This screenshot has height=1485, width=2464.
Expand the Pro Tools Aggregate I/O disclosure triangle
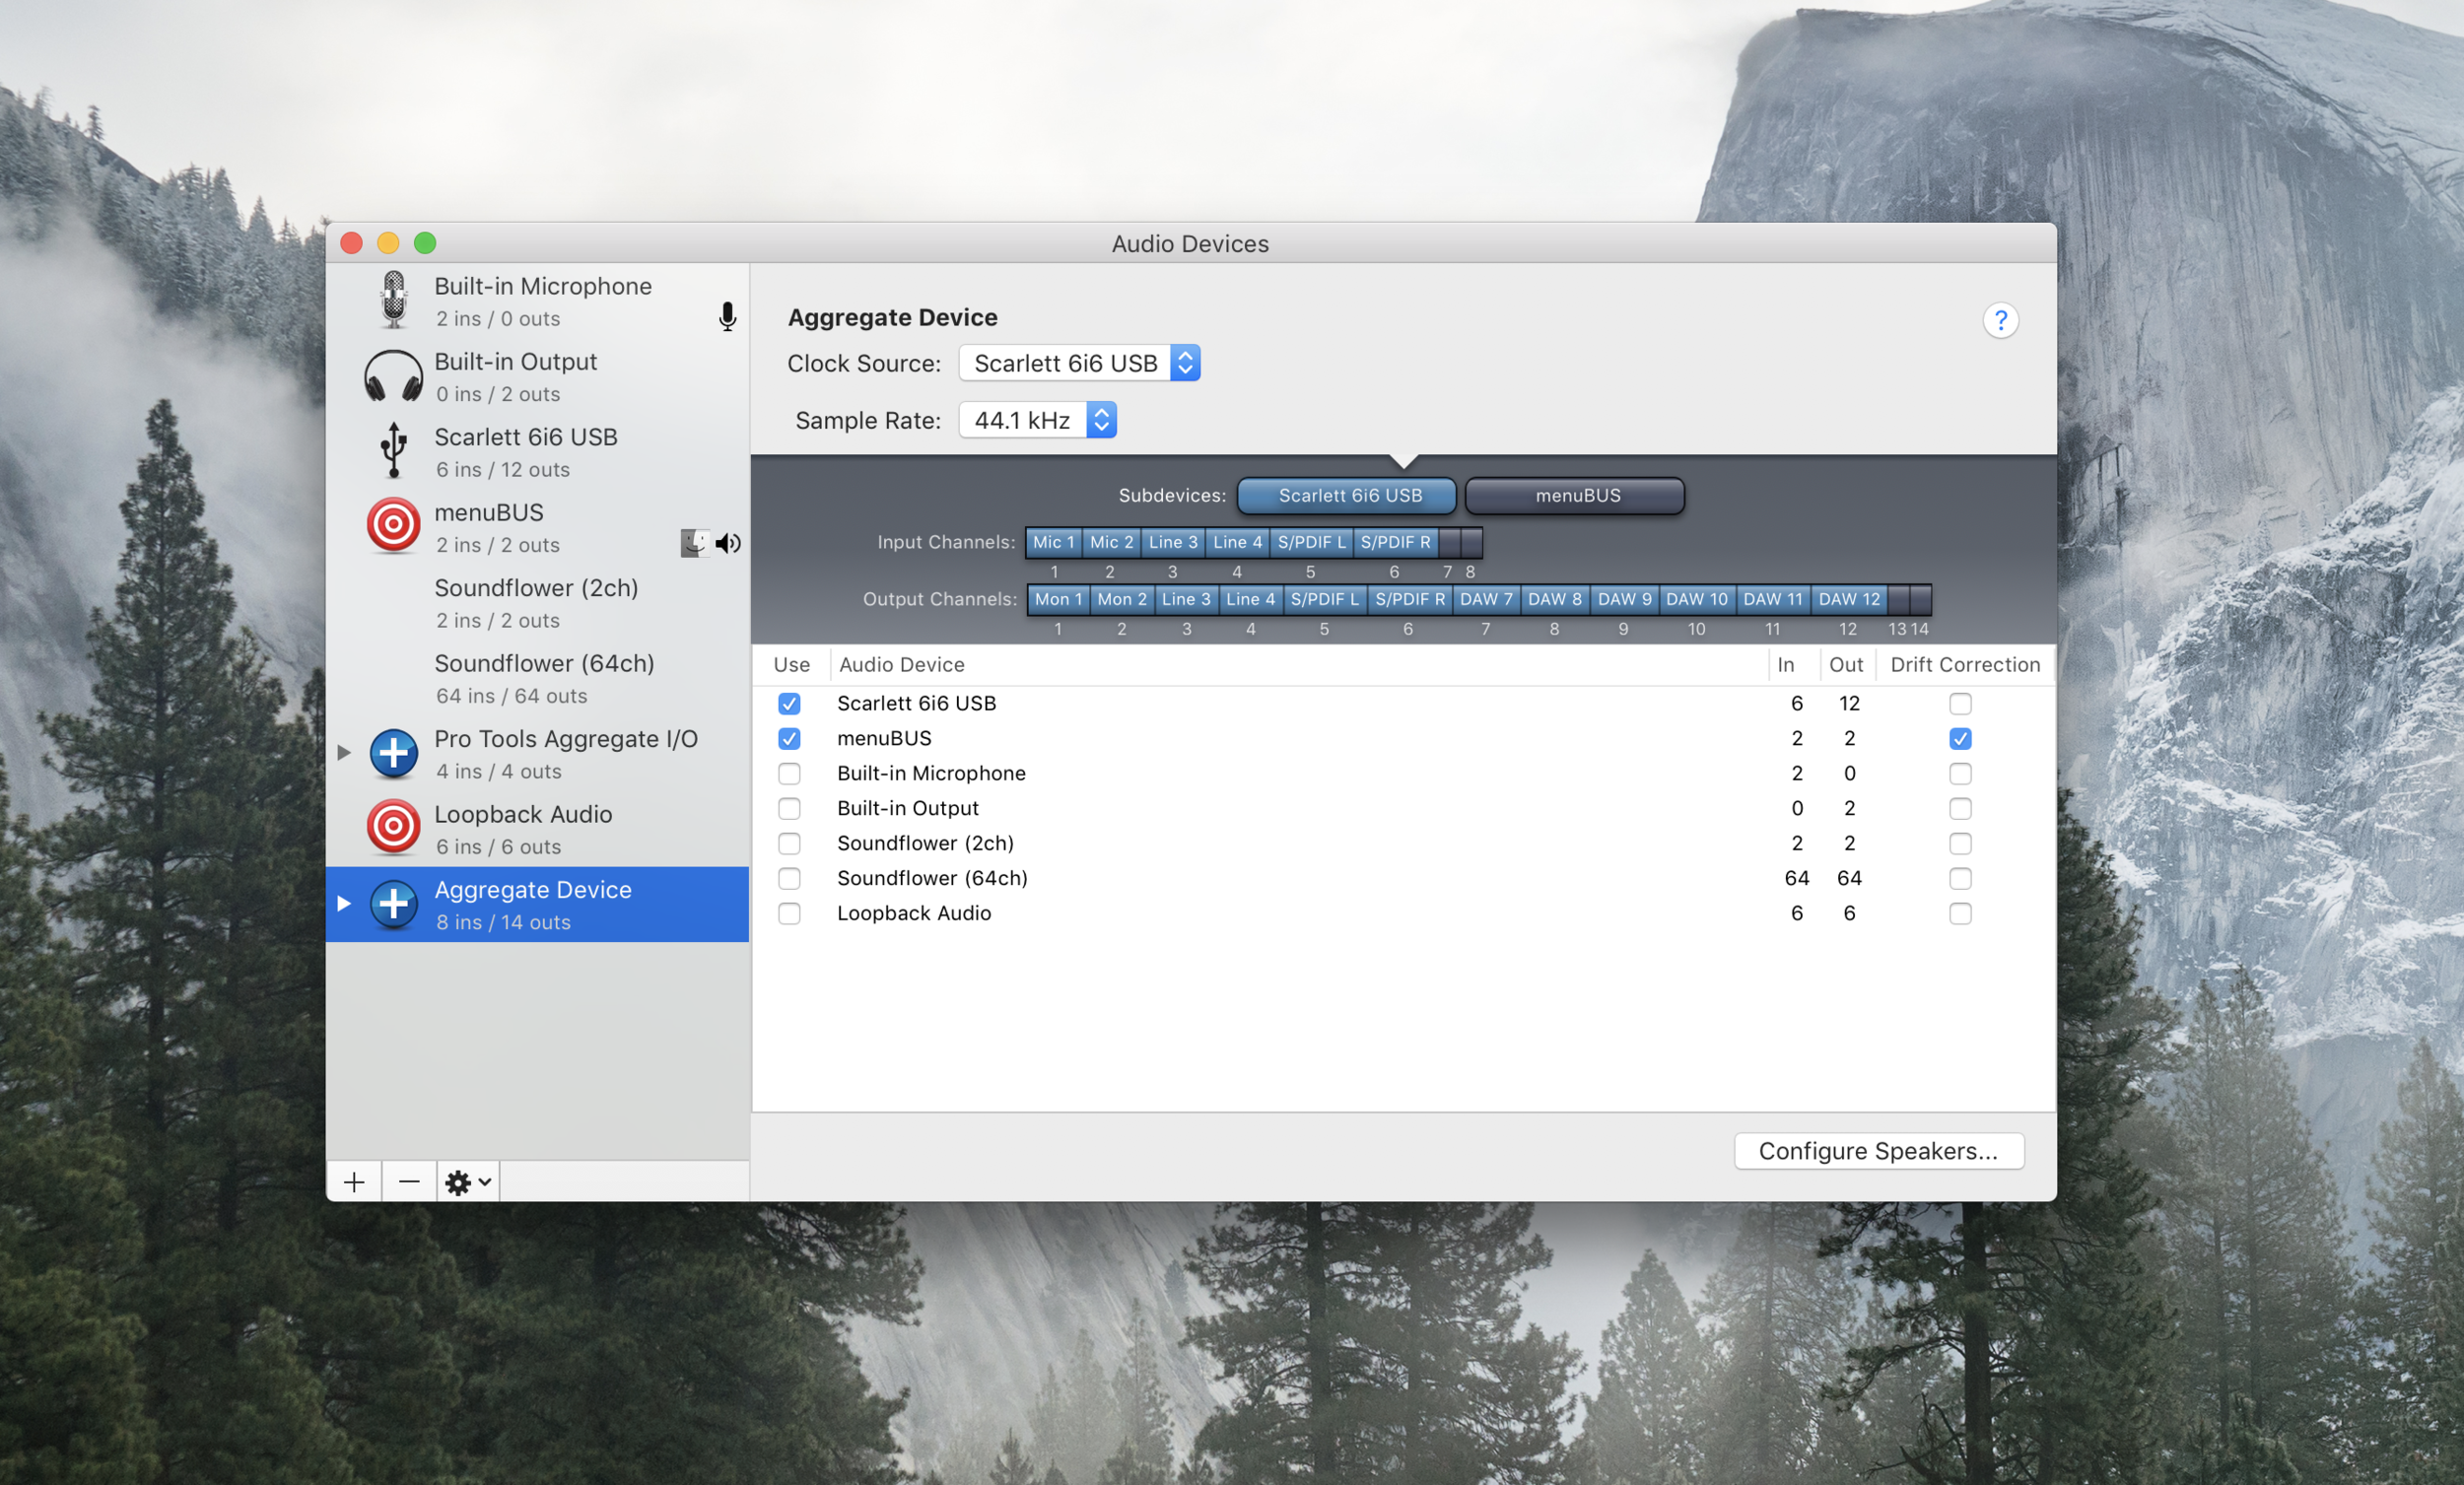click(x=344, y=752)
